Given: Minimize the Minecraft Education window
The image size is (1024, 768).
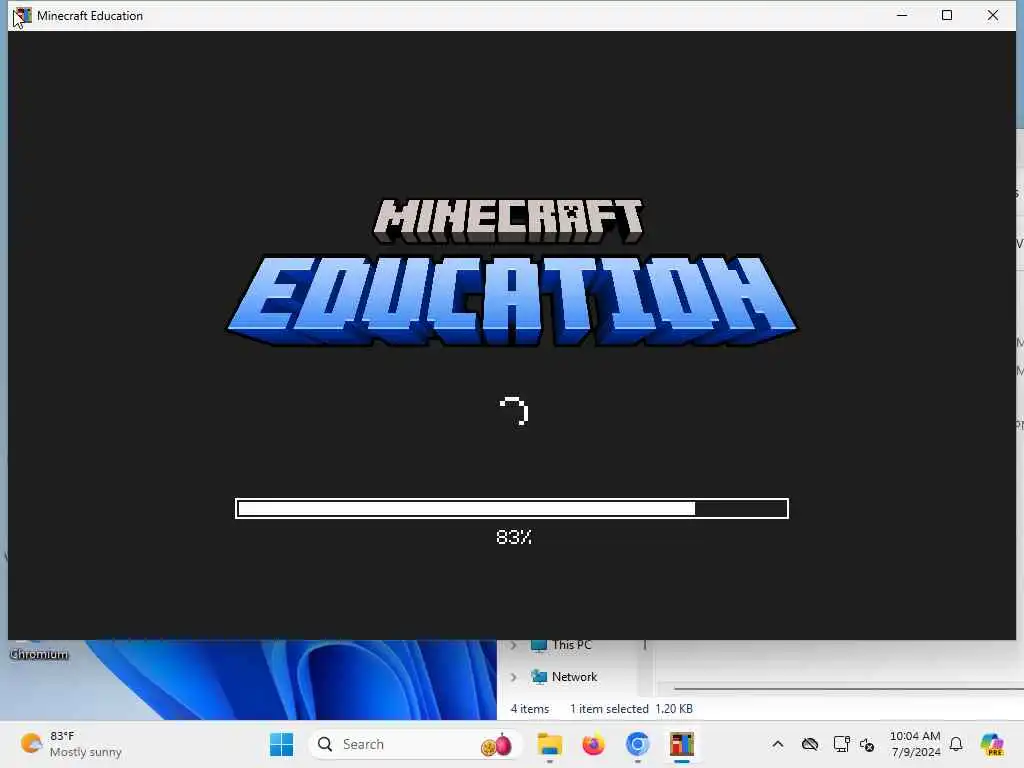Looking at the screenshot, I should 902,15.
